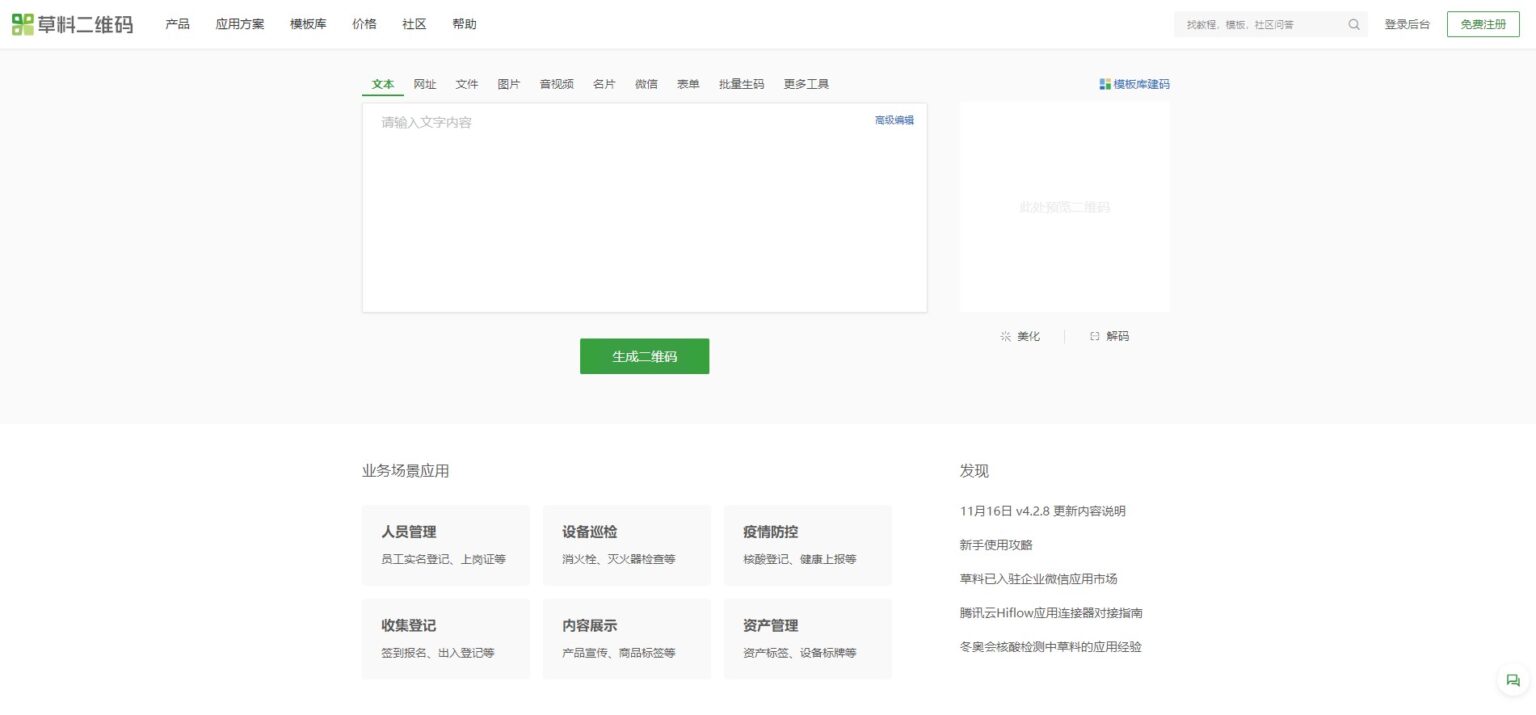
Task: Open 模板库建码 grid icon link
Action: [1105, 84]
